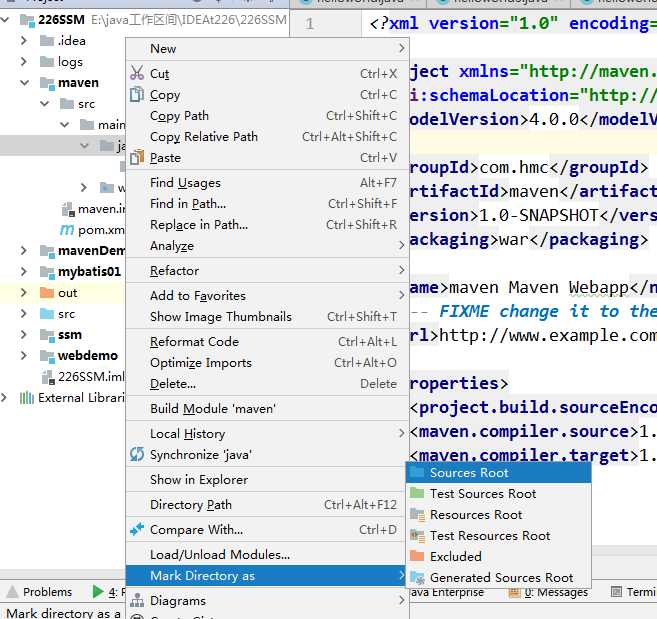Click the 226SSM.iml file icon
Viewport: 657px width, 619px height.
click(48, 377)
